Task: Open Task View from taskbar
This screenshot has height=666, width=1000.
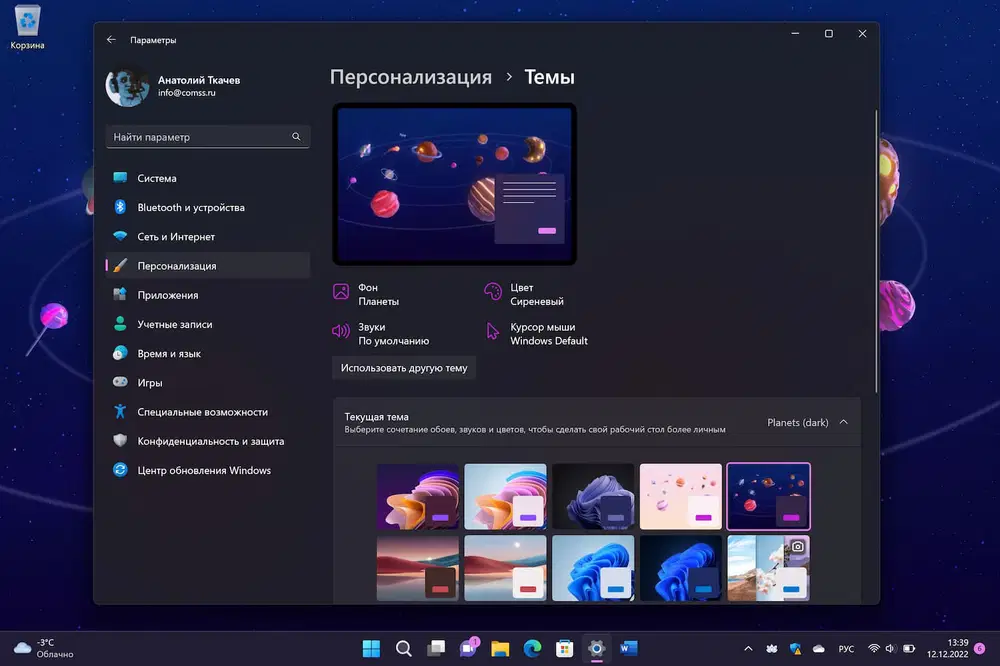Action: [436, 649]
